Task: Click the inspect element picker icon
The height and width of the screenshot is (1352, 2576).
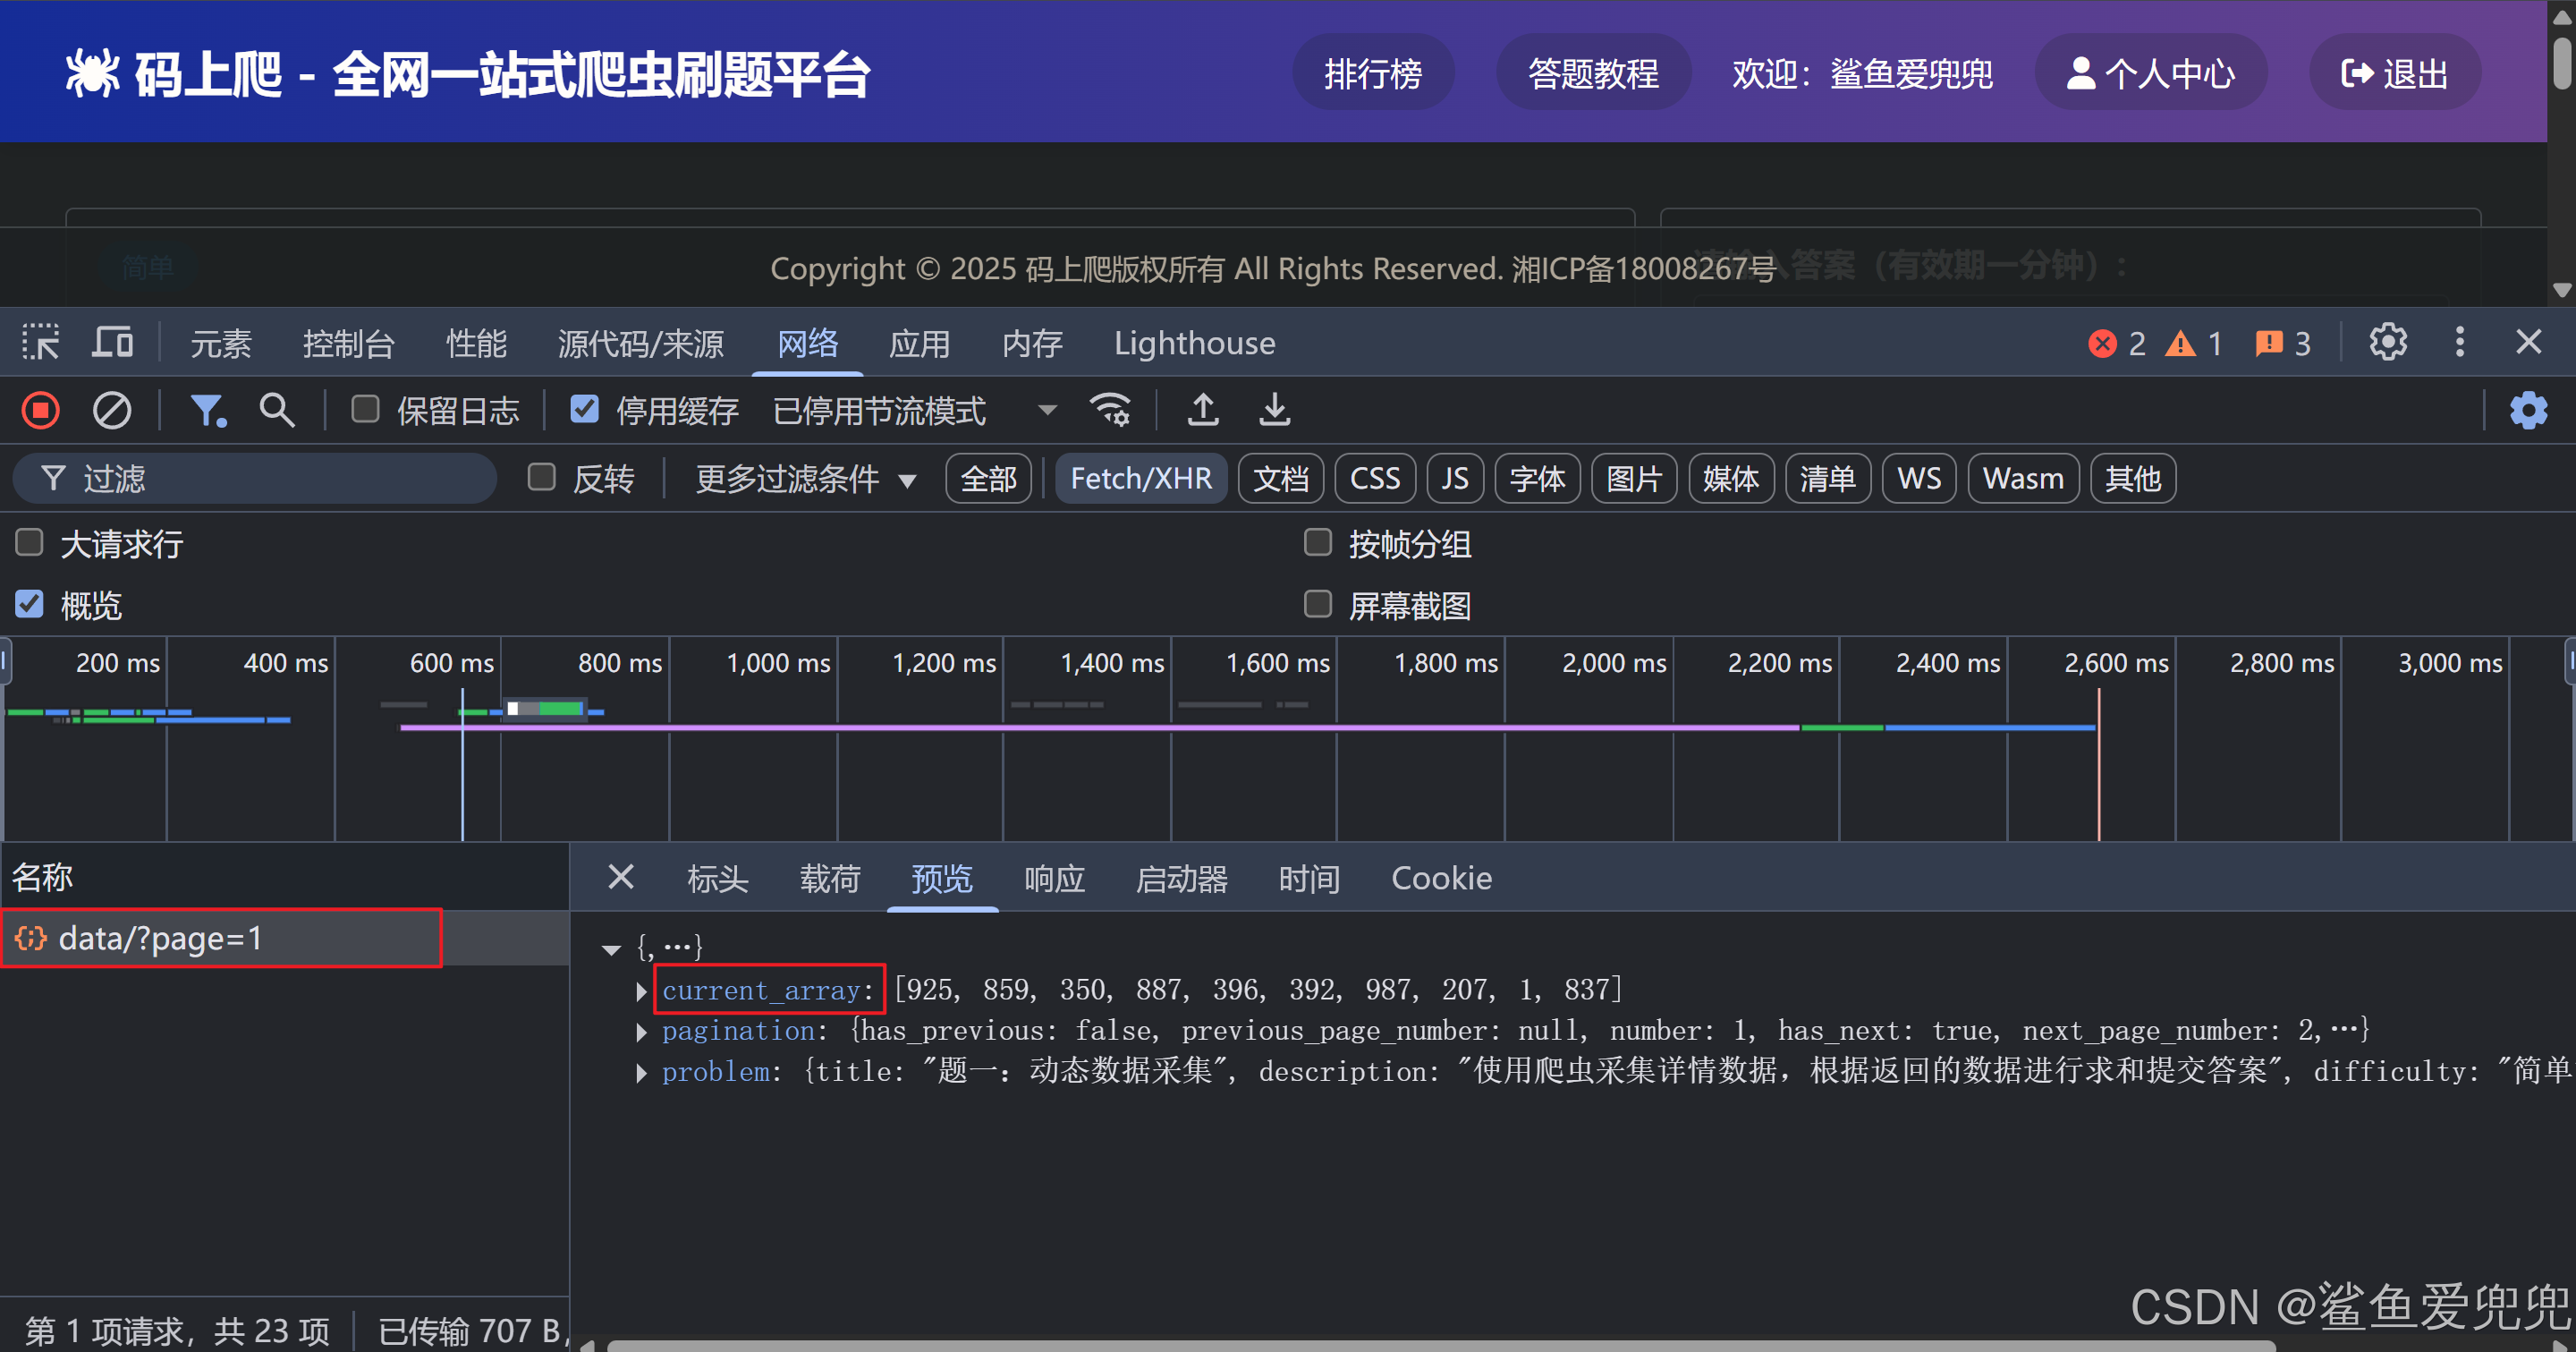Action: (41, 343)
